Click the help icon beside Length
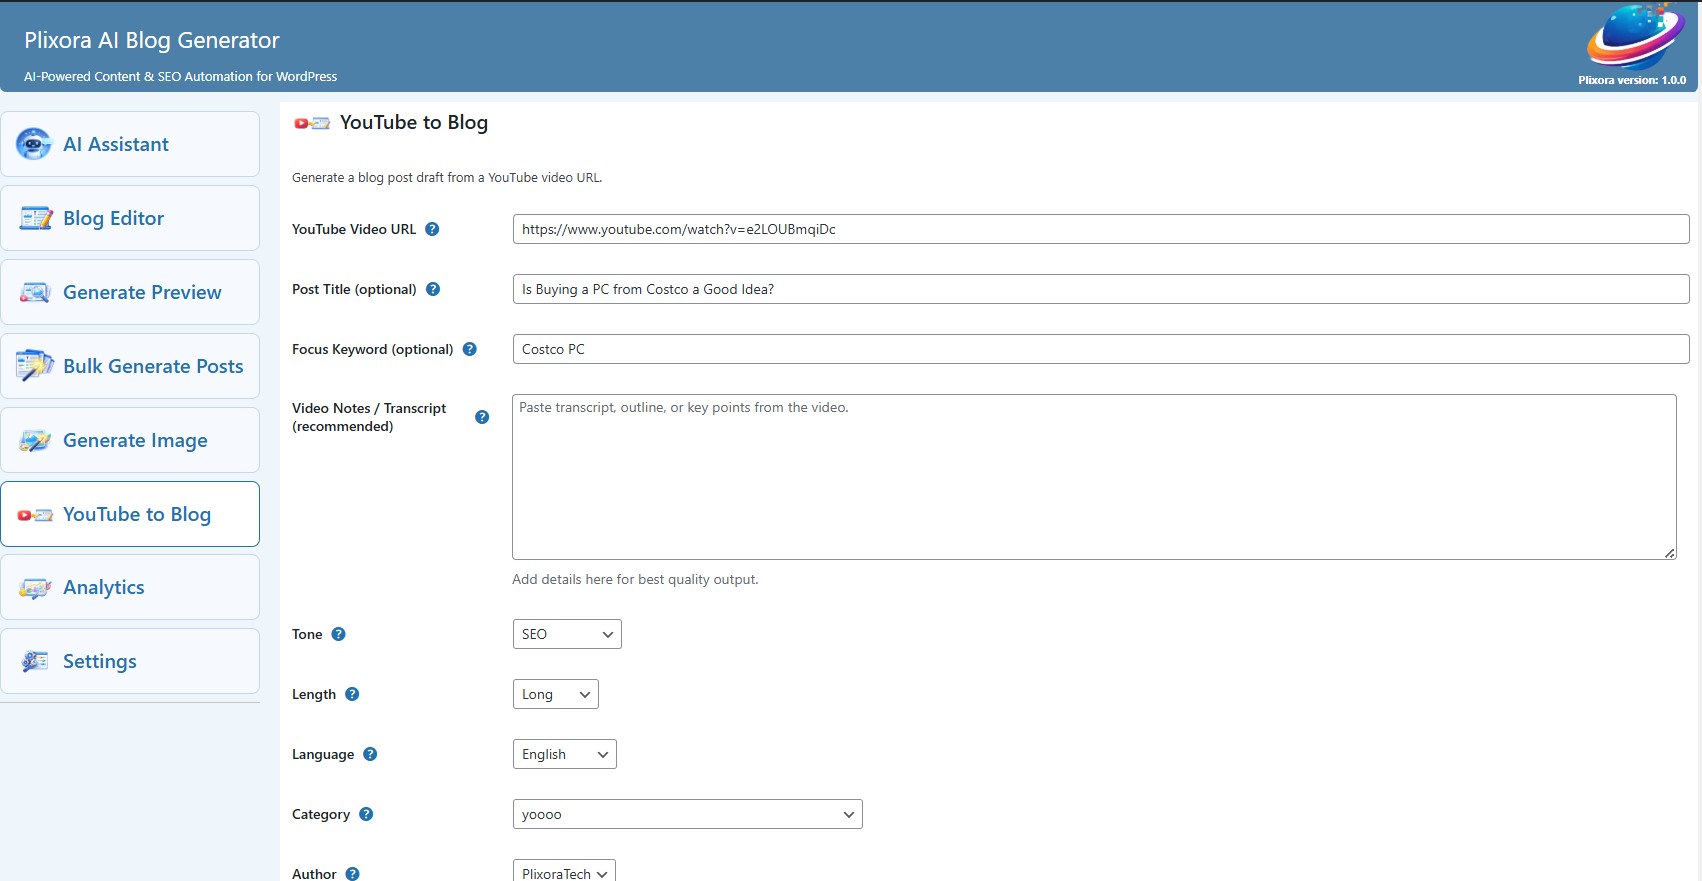 pos(352,694)
